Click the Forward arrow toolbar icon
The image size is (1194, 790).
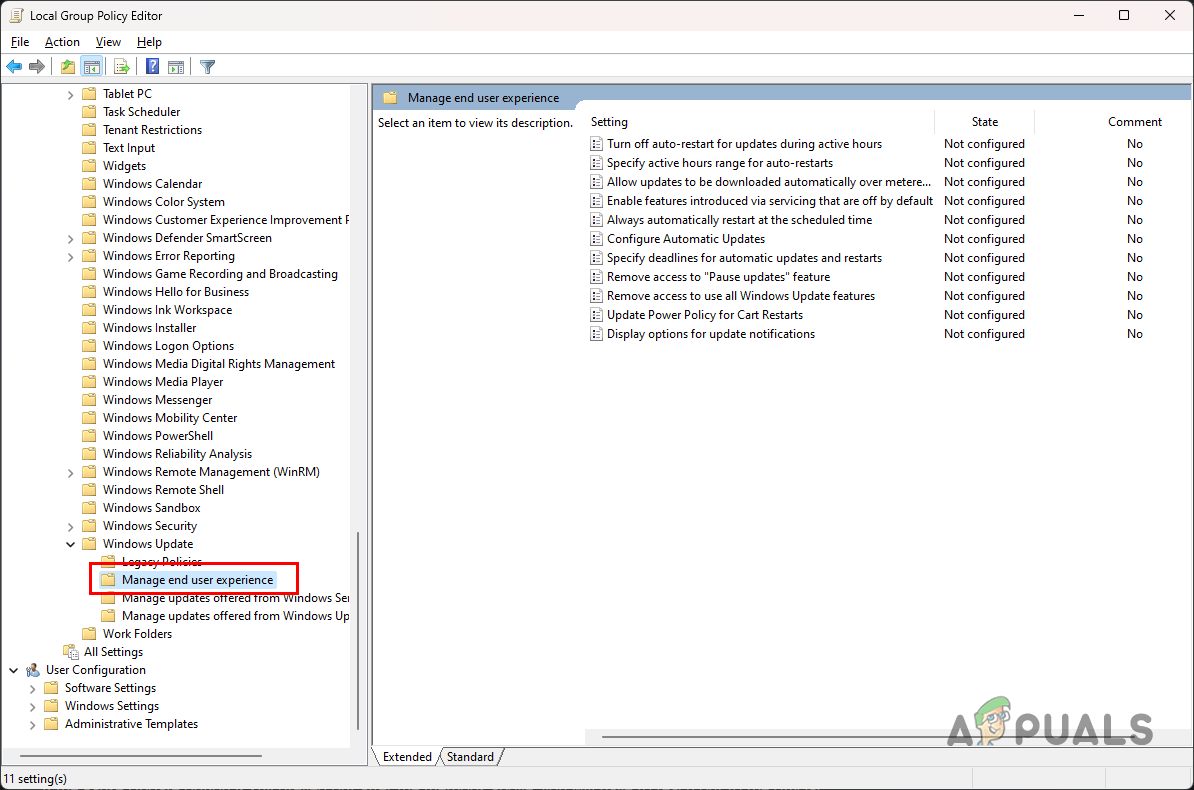click(37, 67)
